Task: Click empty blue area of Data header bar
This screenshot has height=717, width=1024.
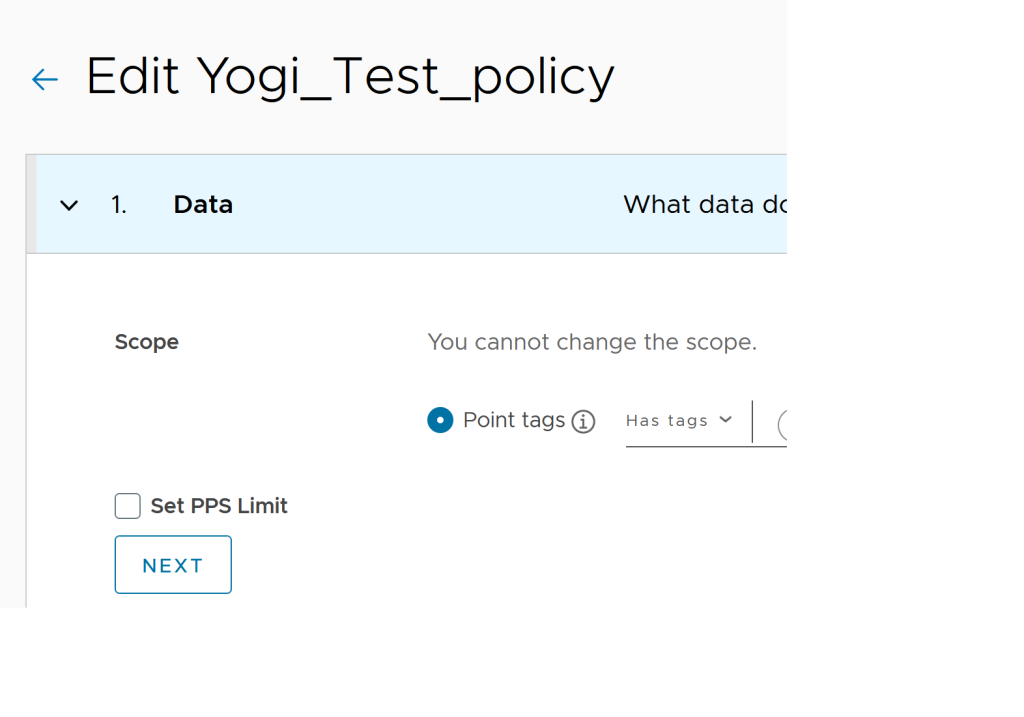Action: point(420,205)
